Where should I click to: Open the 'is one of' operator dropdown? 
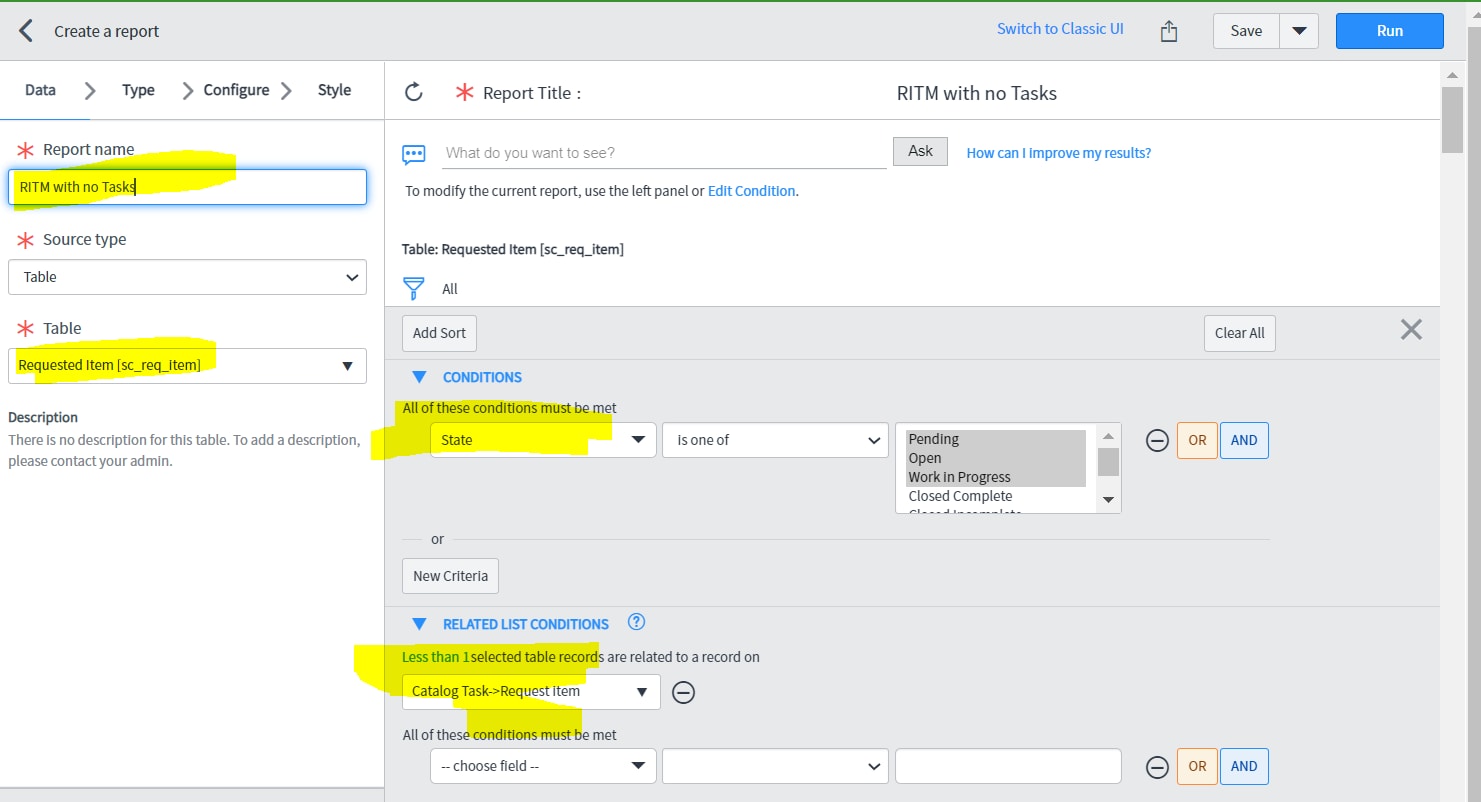click(x=775, y=440)
